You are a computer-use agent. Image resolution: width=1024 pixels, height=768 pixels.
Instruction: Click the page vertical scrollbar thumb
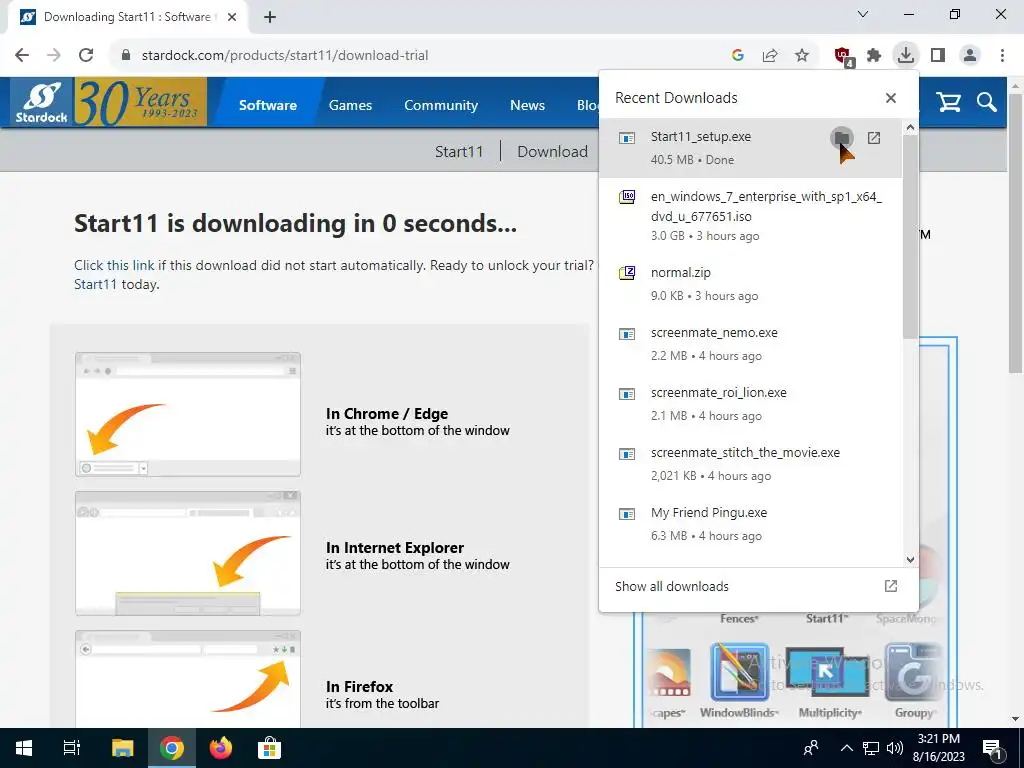pos(1016,234)
